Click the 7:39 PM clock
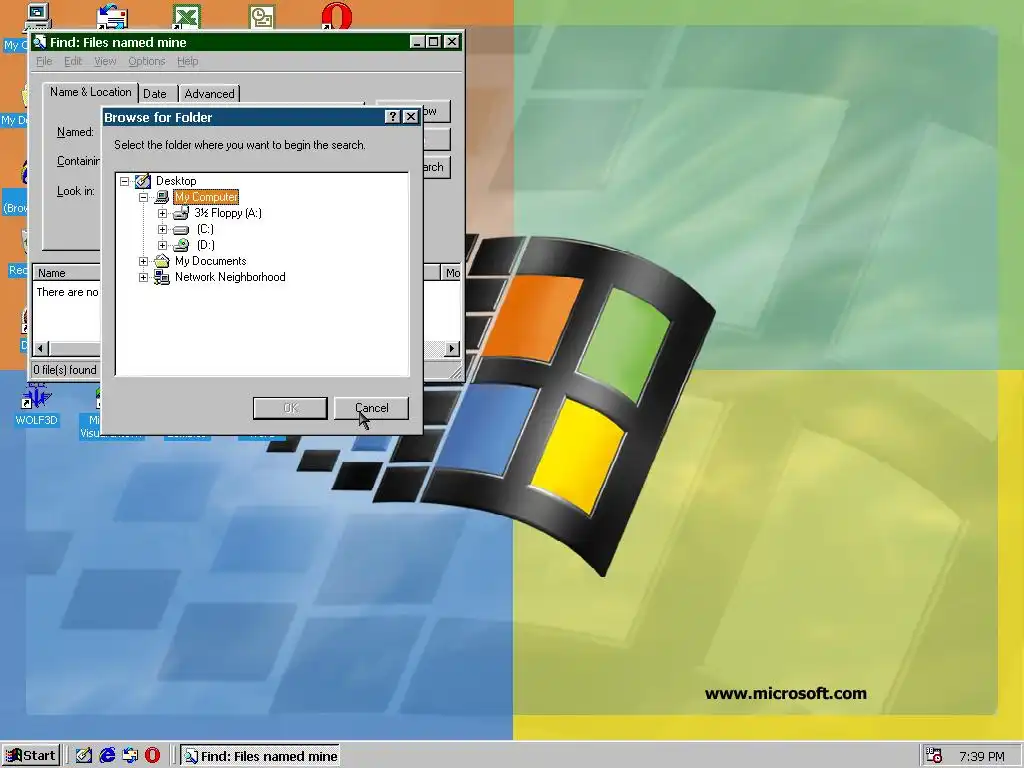The image size is (1024, 768). pos(982,756)
